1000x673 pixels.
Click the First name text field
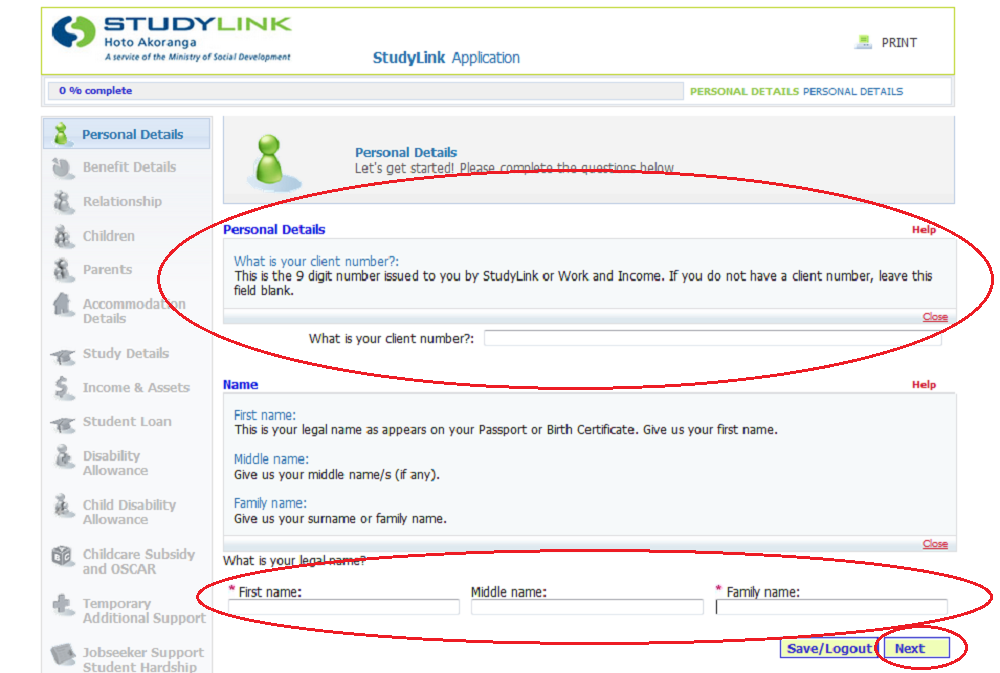(x=344, y=607)
